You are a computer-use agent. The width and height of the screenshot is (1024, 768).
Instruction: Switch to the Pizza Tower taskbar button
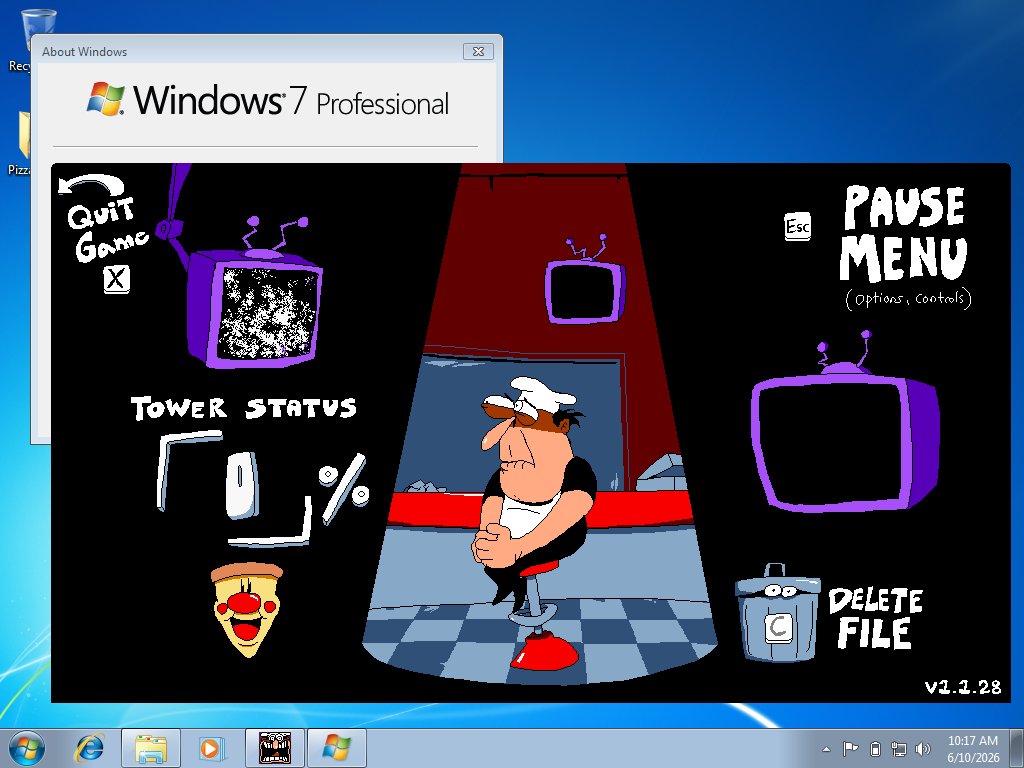coord(275,748)
